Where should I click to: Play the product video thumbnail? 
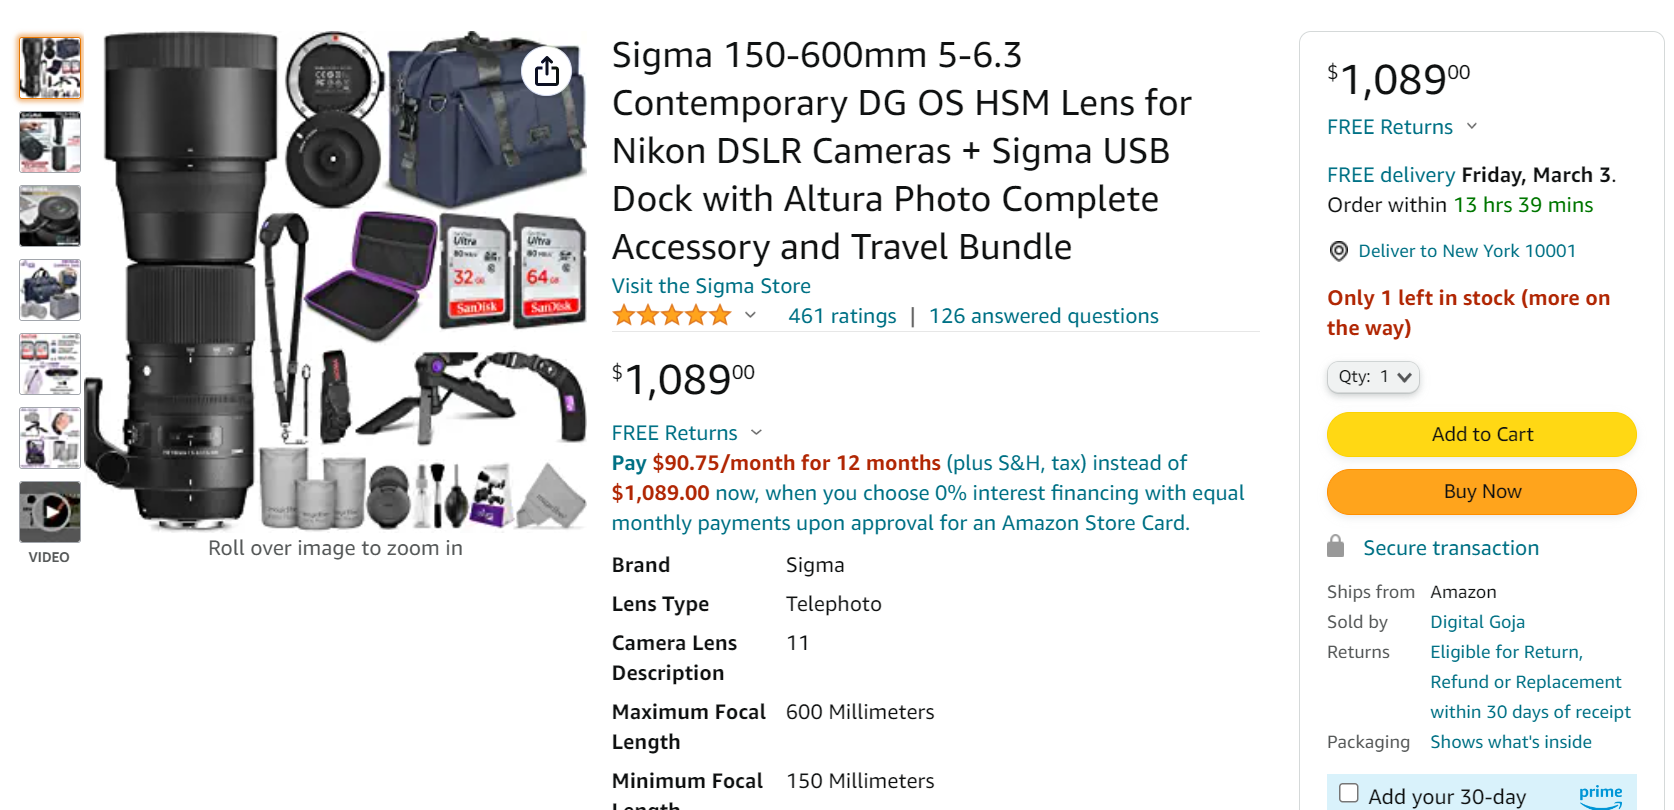[x=50, y=512]
